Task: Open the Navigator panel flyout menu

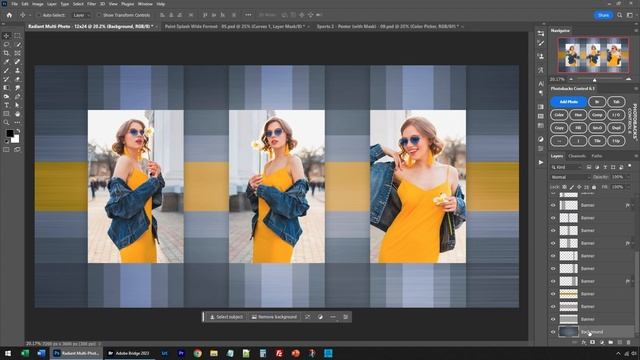Action: (x=636, y=31)
